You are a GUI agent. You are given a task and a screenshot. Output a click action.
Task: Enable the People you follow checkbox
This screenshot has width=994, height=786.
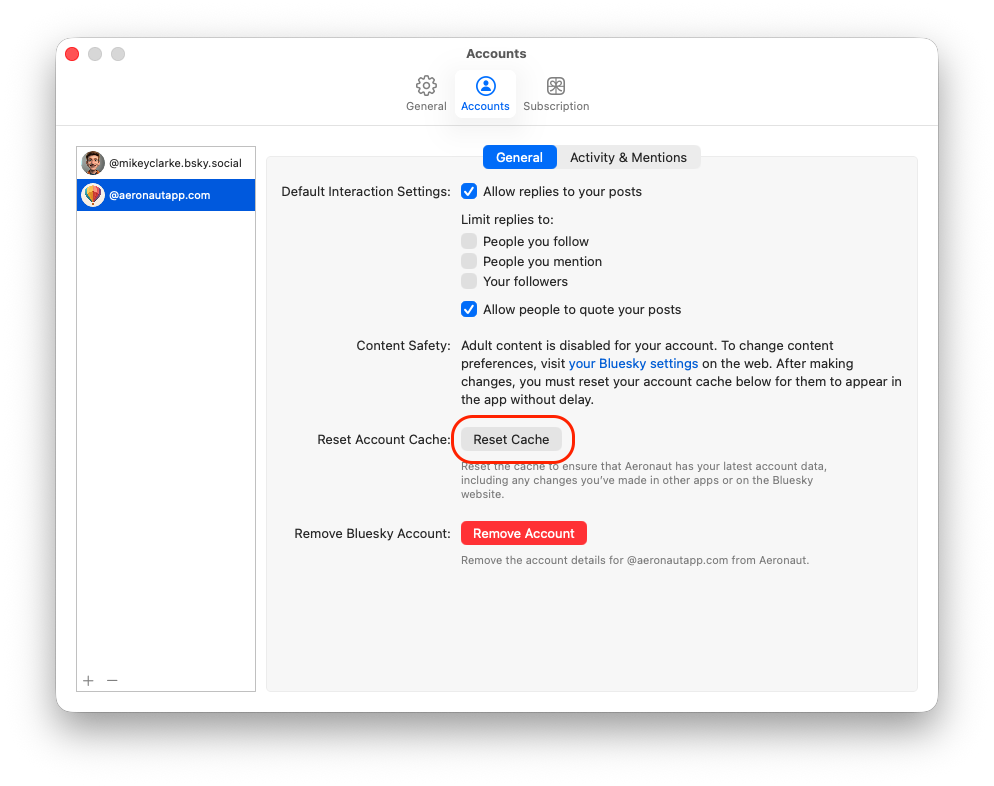(469, 241)
